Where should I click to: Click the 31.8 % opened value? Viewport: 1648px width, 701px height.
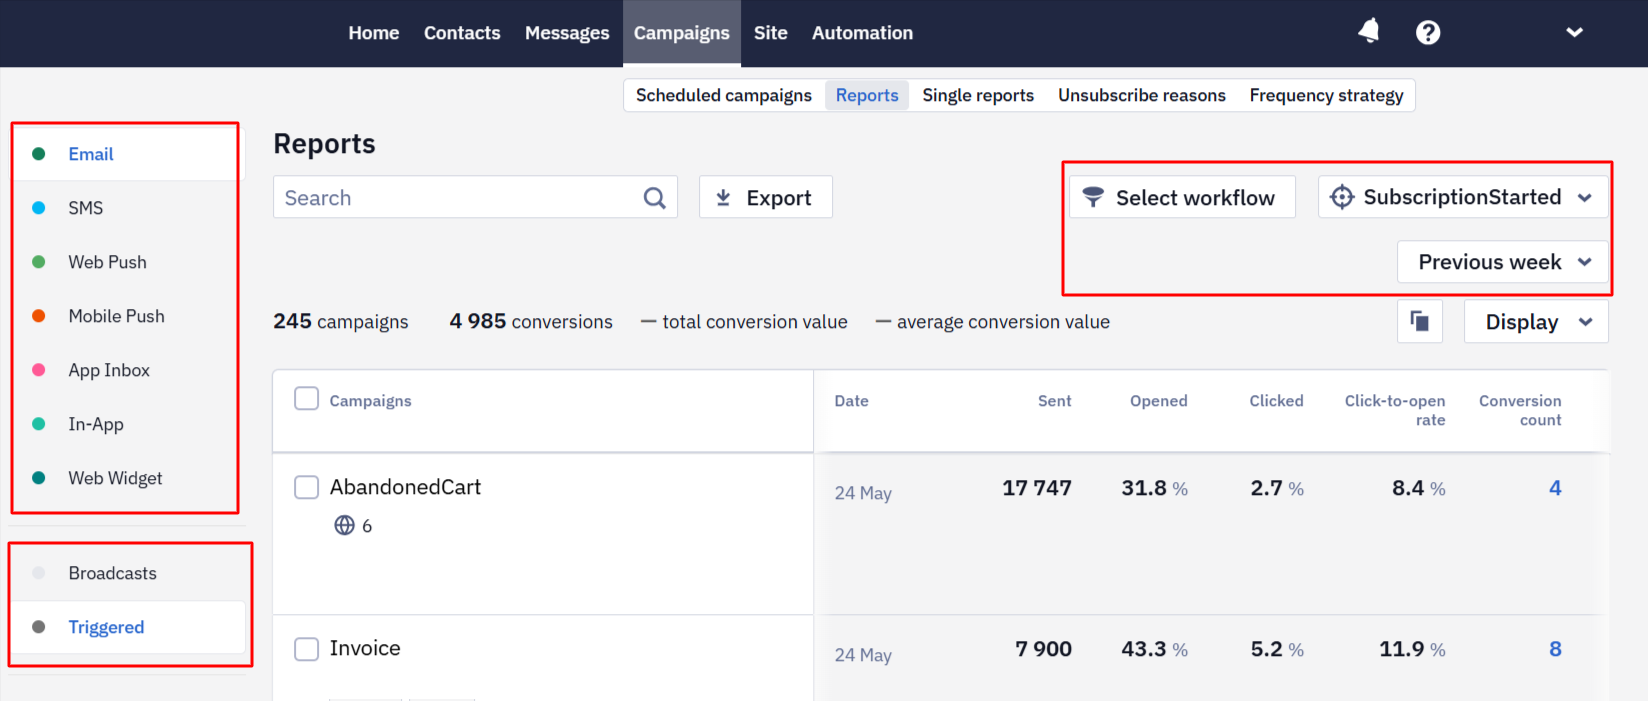point(1154,488)
